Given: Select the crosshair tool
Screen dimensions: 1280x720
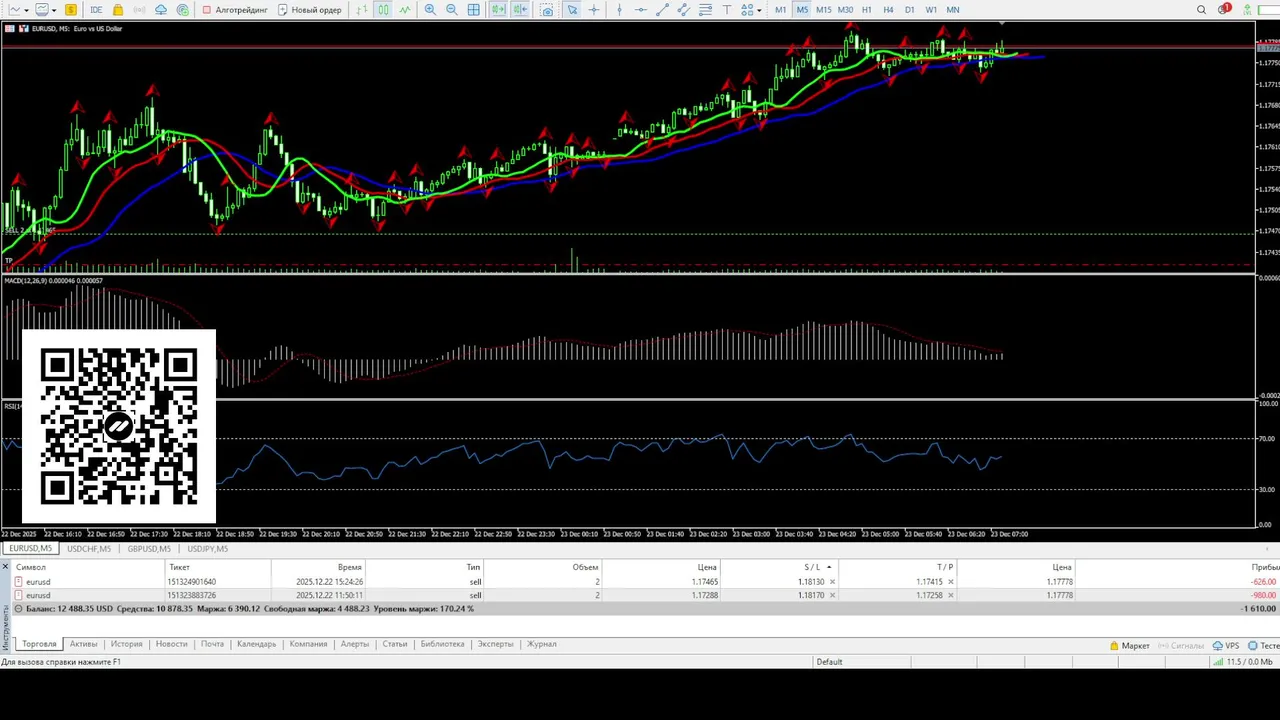Looking at the screenshot, I should (594, 10).
